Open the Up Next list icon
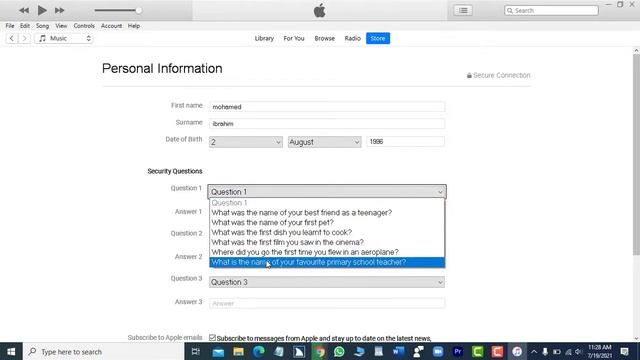 tap(463, 10)
